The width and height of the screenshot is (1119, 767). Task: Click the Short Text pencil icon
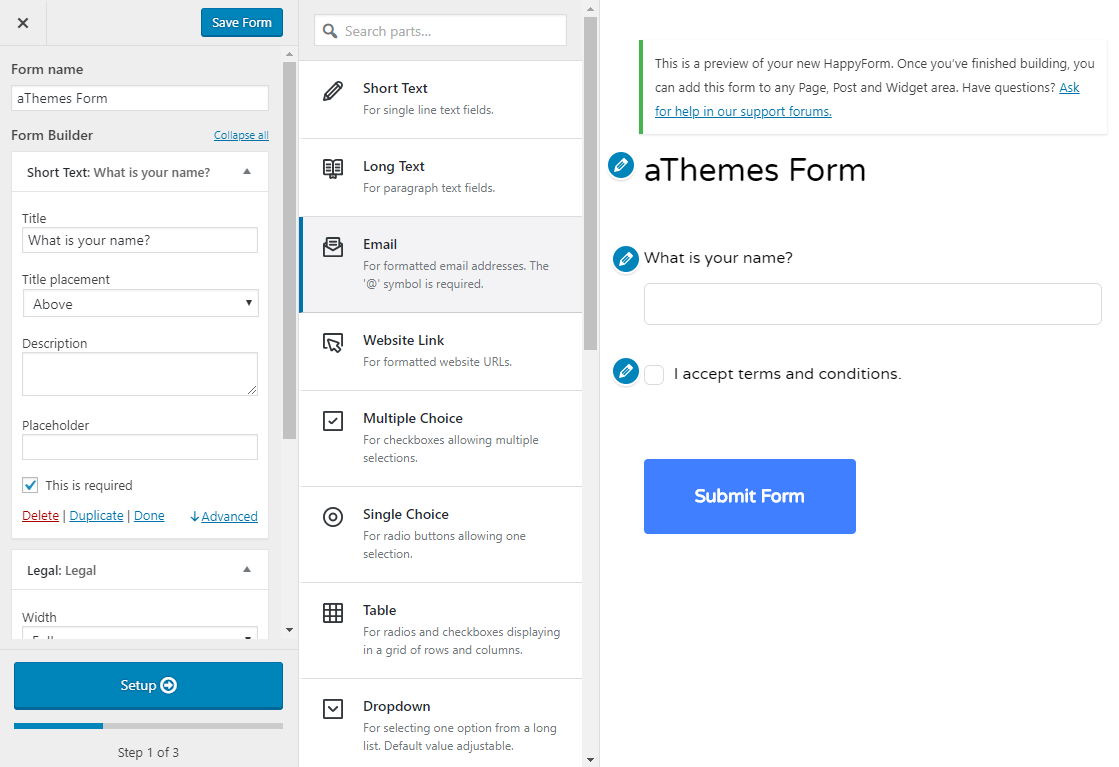333,92
